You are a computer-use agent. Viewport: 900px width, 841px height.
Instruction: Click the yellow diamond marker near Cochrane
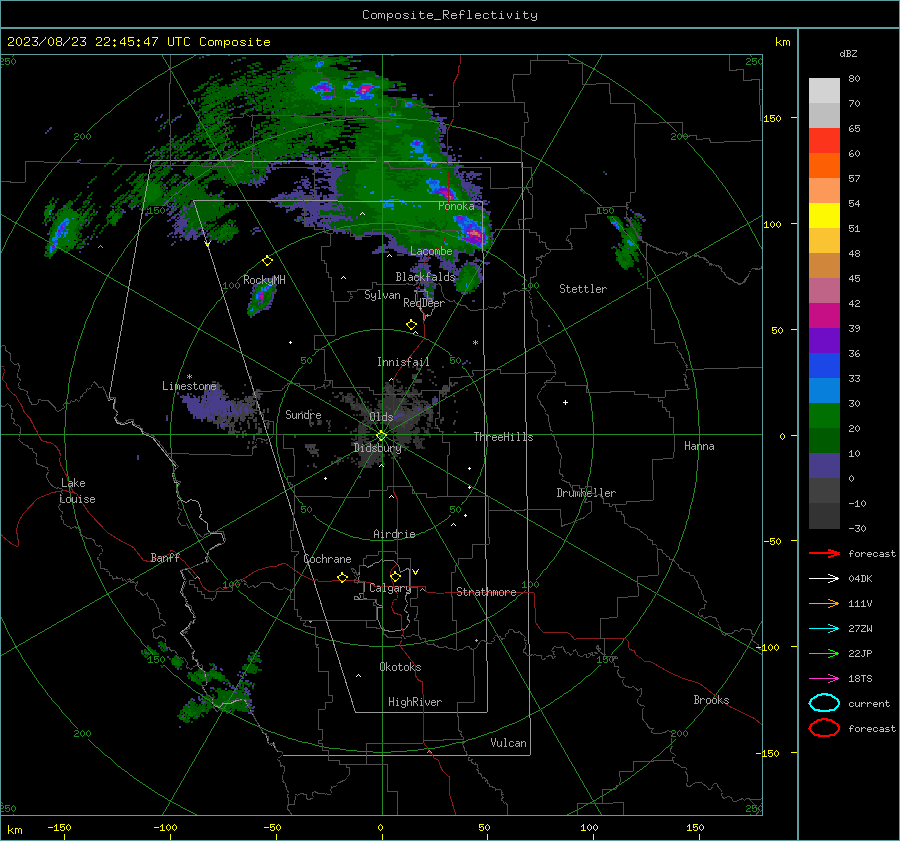[x=342, y=578]
